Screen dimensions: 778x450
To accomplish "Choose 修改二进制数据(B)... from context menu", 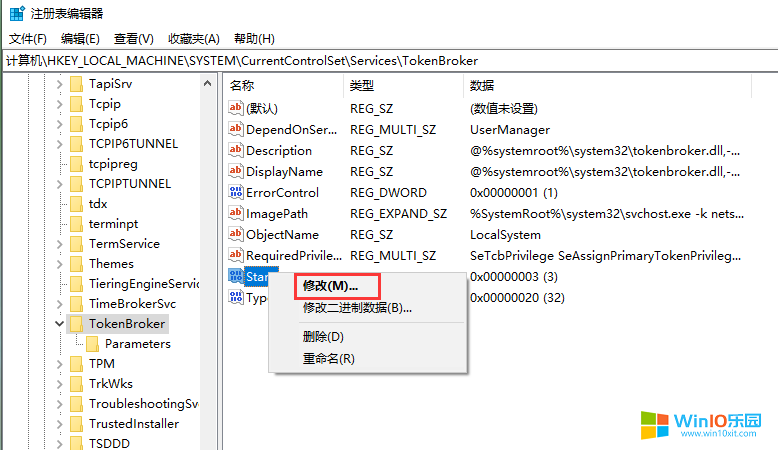I will 357,308.
